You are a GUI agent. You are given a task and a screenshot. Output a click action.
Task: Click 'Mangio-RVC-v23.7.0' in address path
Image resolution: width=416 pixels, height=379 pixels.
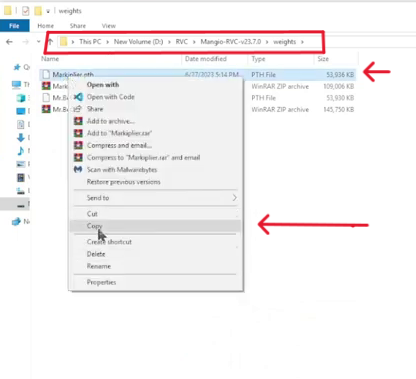click(x=231, y=42)
